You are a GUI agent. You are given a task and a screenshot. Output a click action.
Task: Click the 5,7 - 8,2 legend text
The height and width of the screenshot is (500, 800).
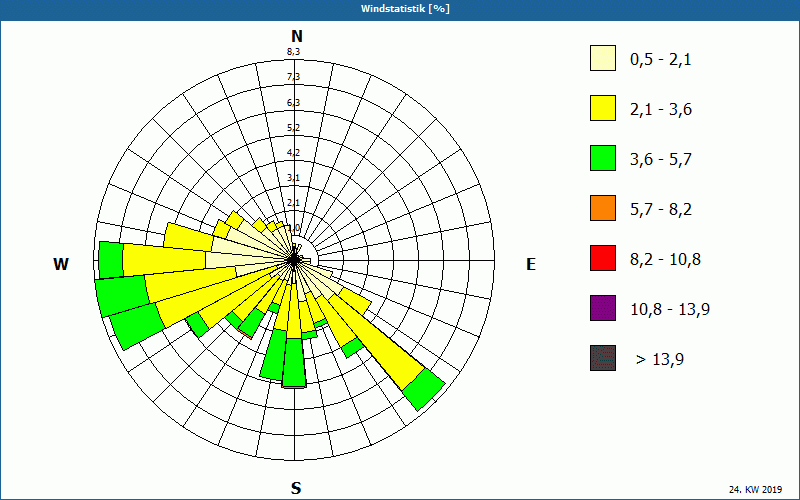[x=661, y=210]
